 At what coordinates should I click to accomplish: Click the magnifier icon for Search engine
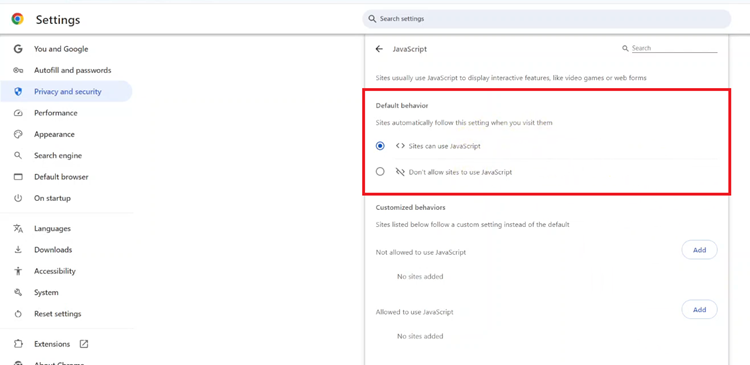pos(18,155)
